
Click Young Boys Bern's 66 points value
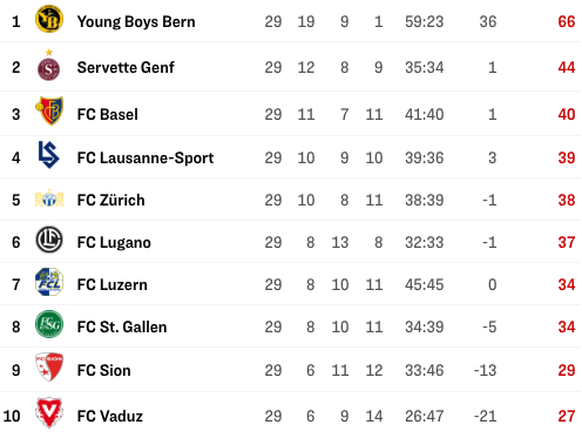coord(566,22)
